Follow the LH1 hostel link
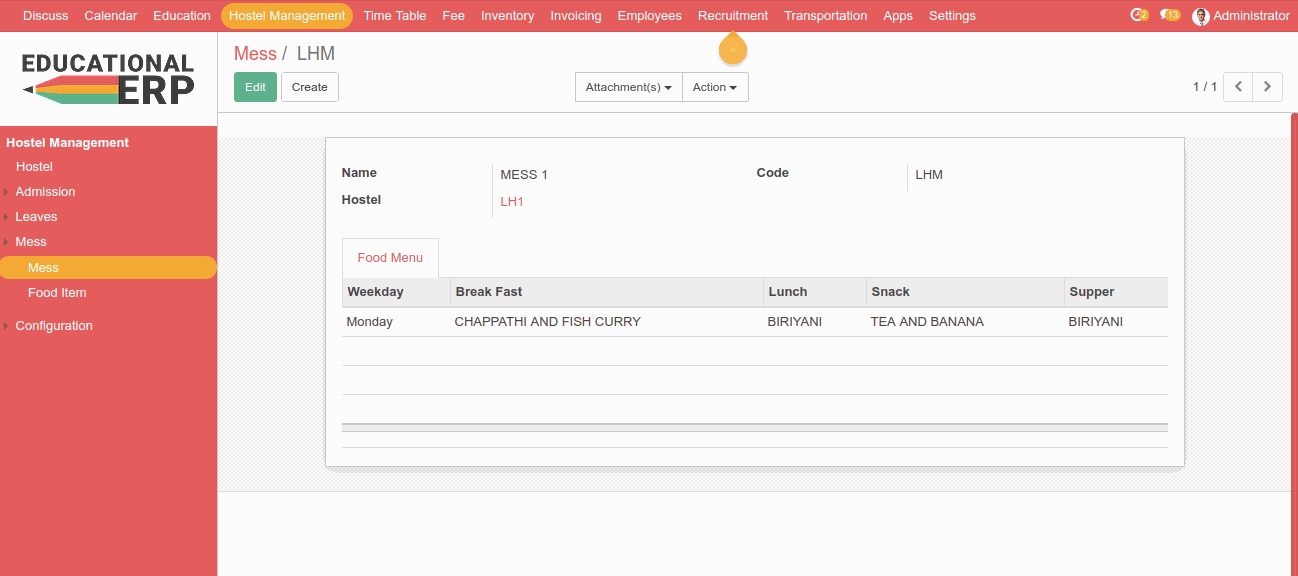Image resolution: width=1298 pixels, height=576 pixels. (x=512, y=202)
